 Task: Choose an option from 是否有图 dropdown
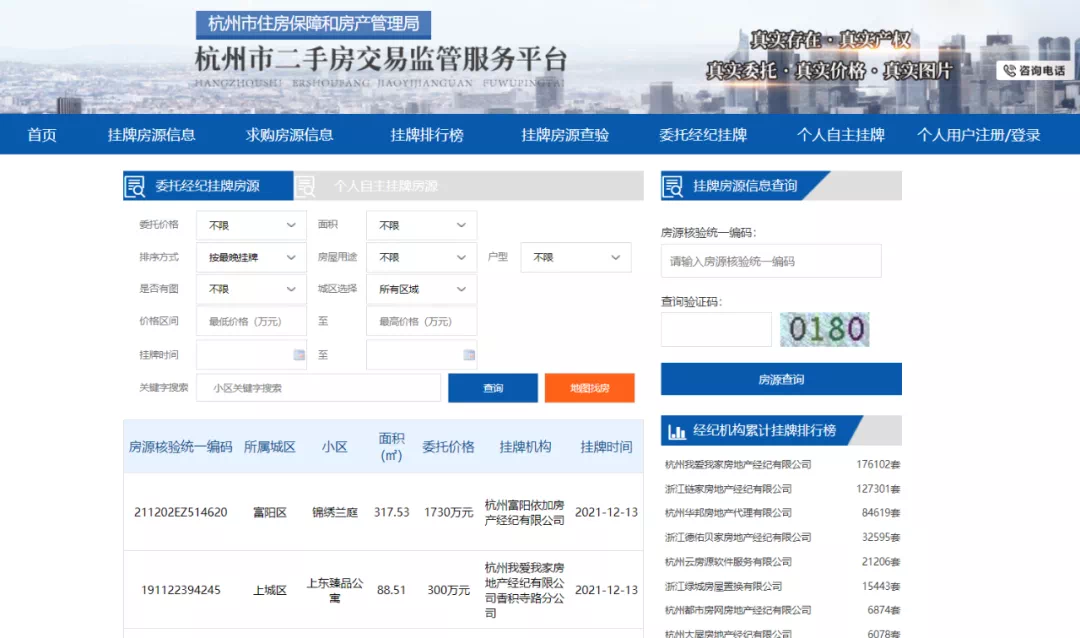click(251, 289)
